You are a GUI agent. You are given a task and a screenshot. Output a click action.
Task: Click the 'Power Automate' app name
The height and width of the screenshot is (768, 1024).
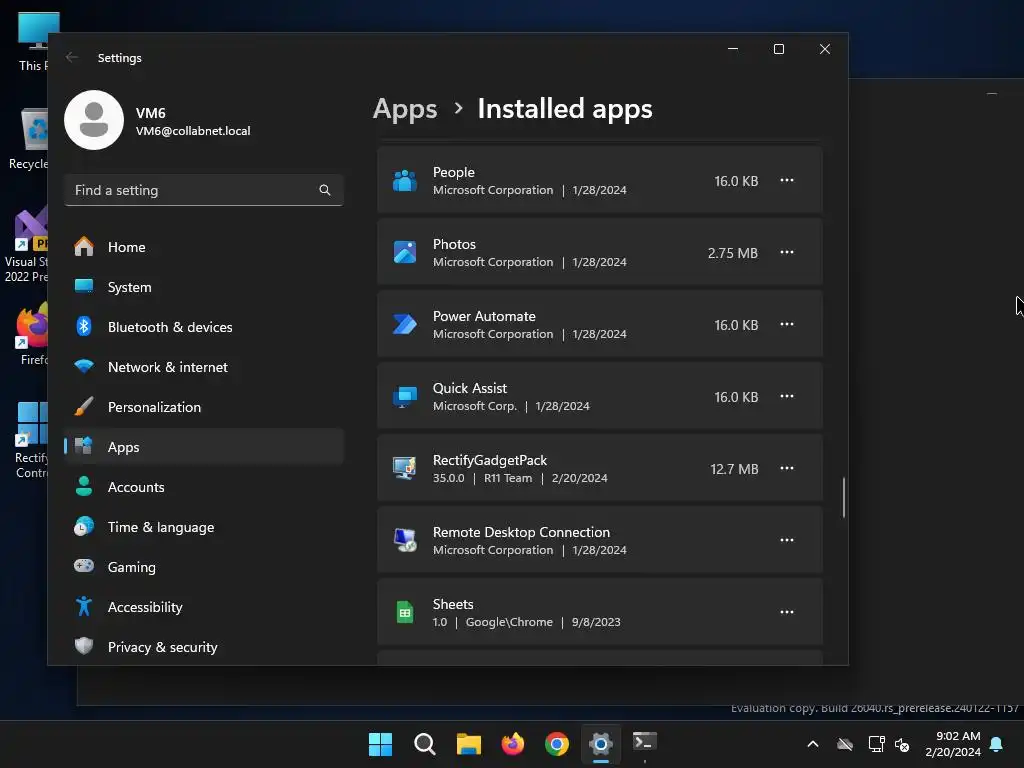[x=484, y=316]
